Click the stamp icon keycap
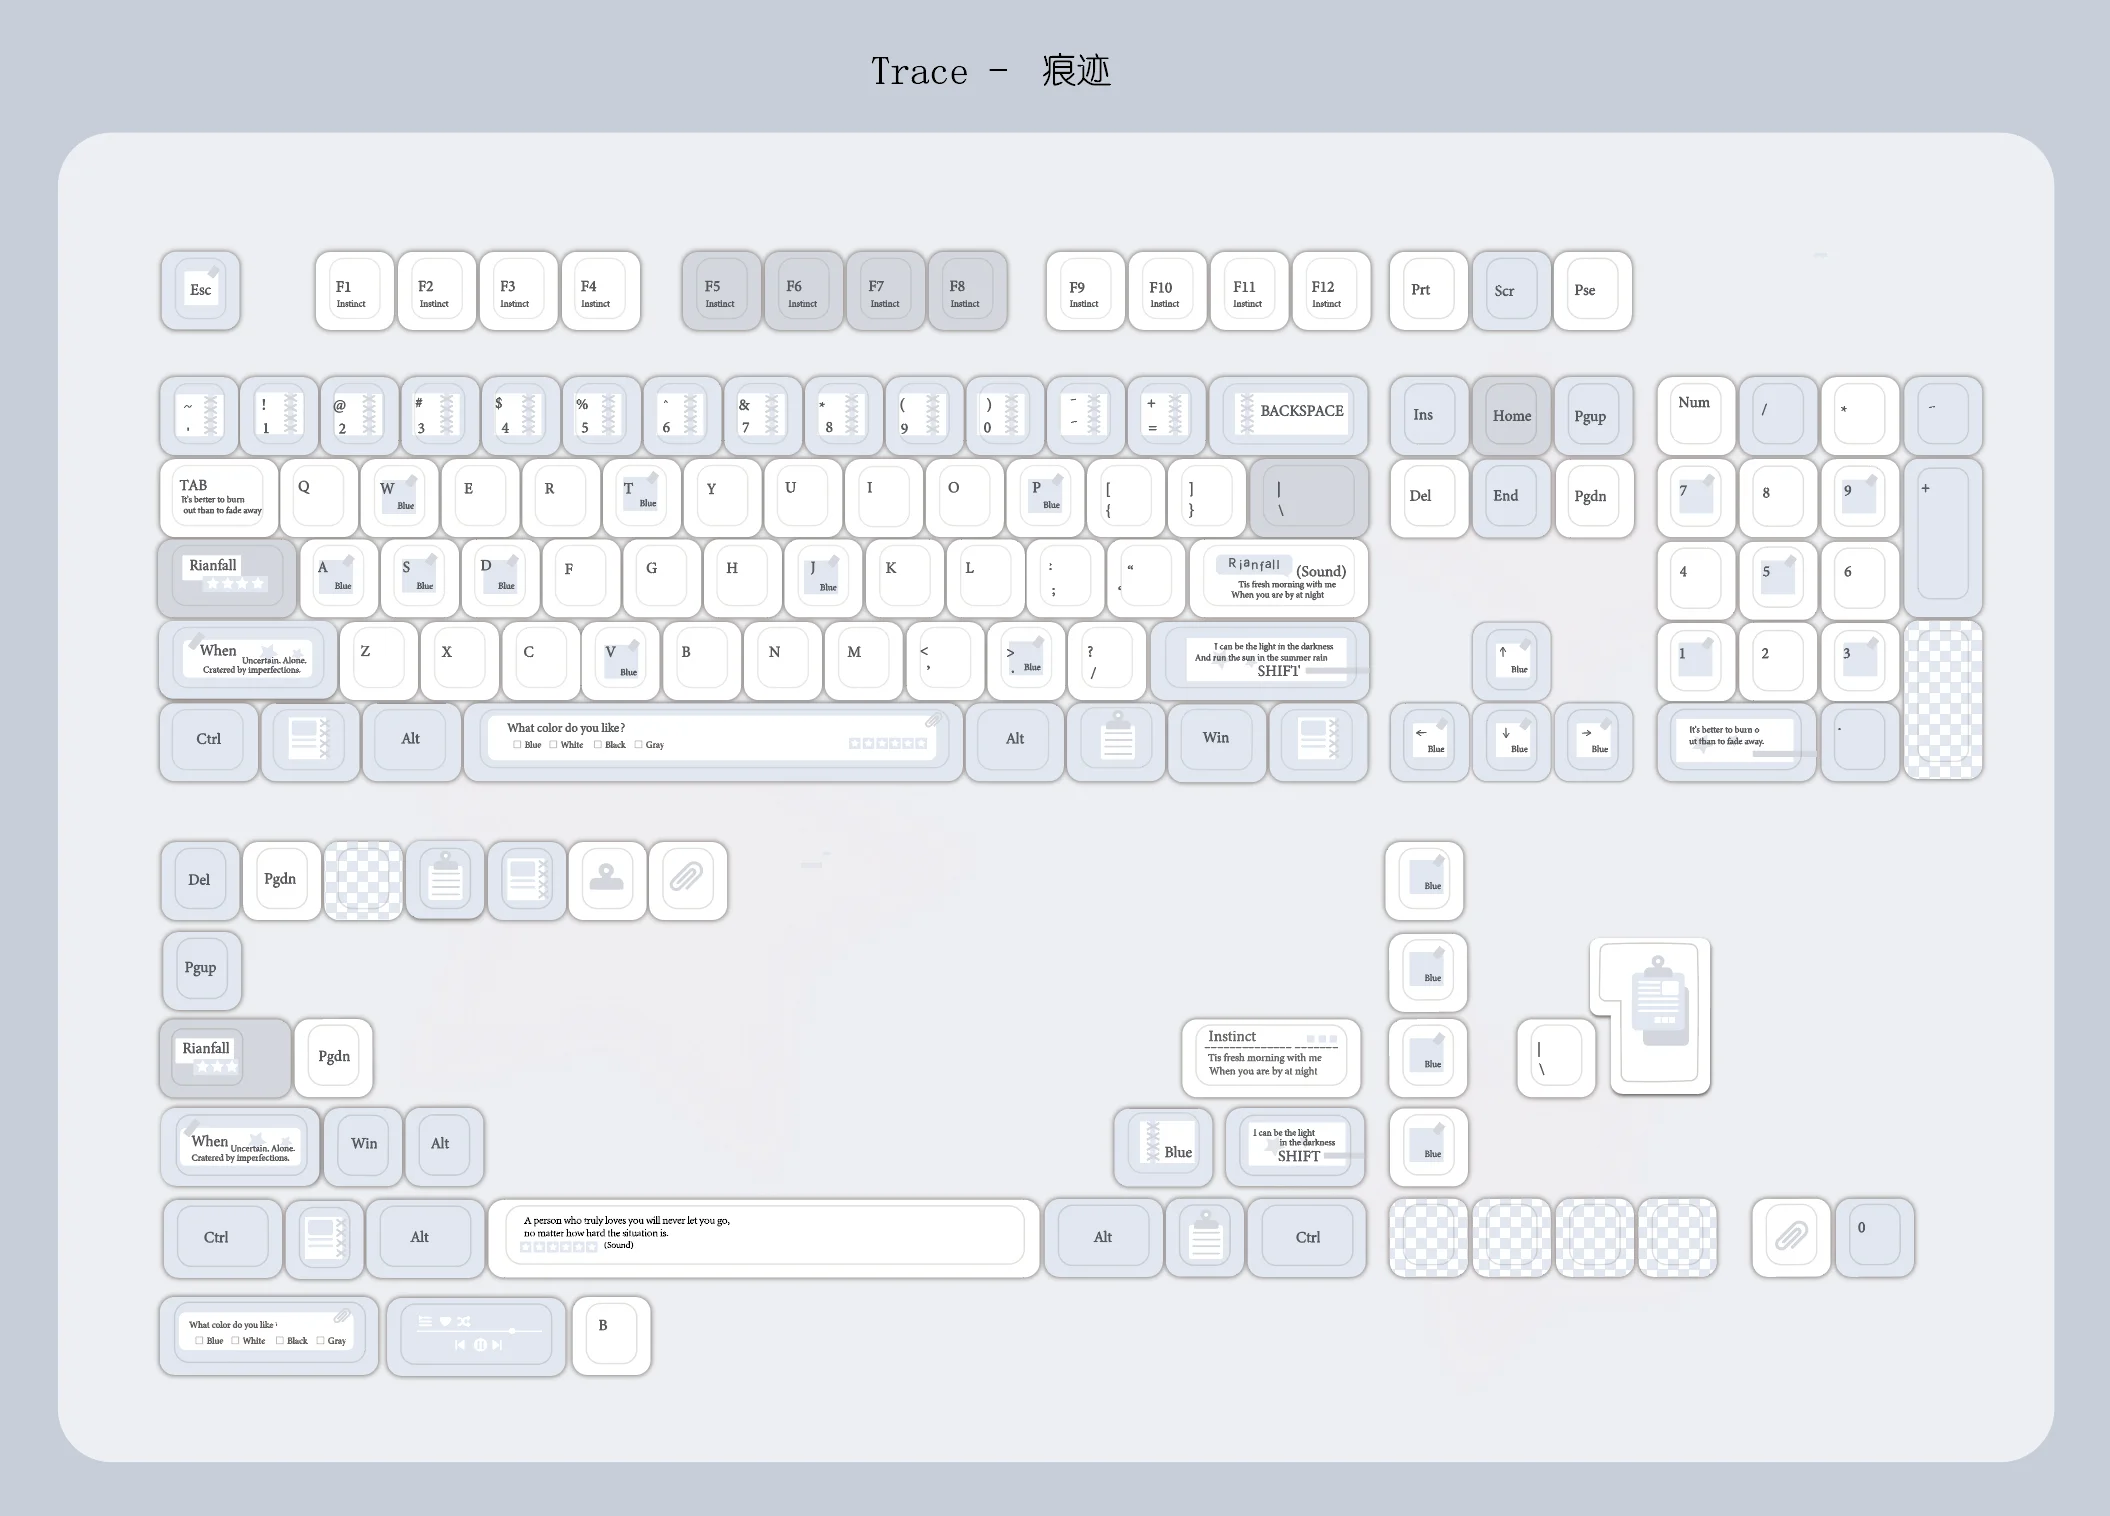This screenshot has height=1516, width=2110. (x=607, y=880)
